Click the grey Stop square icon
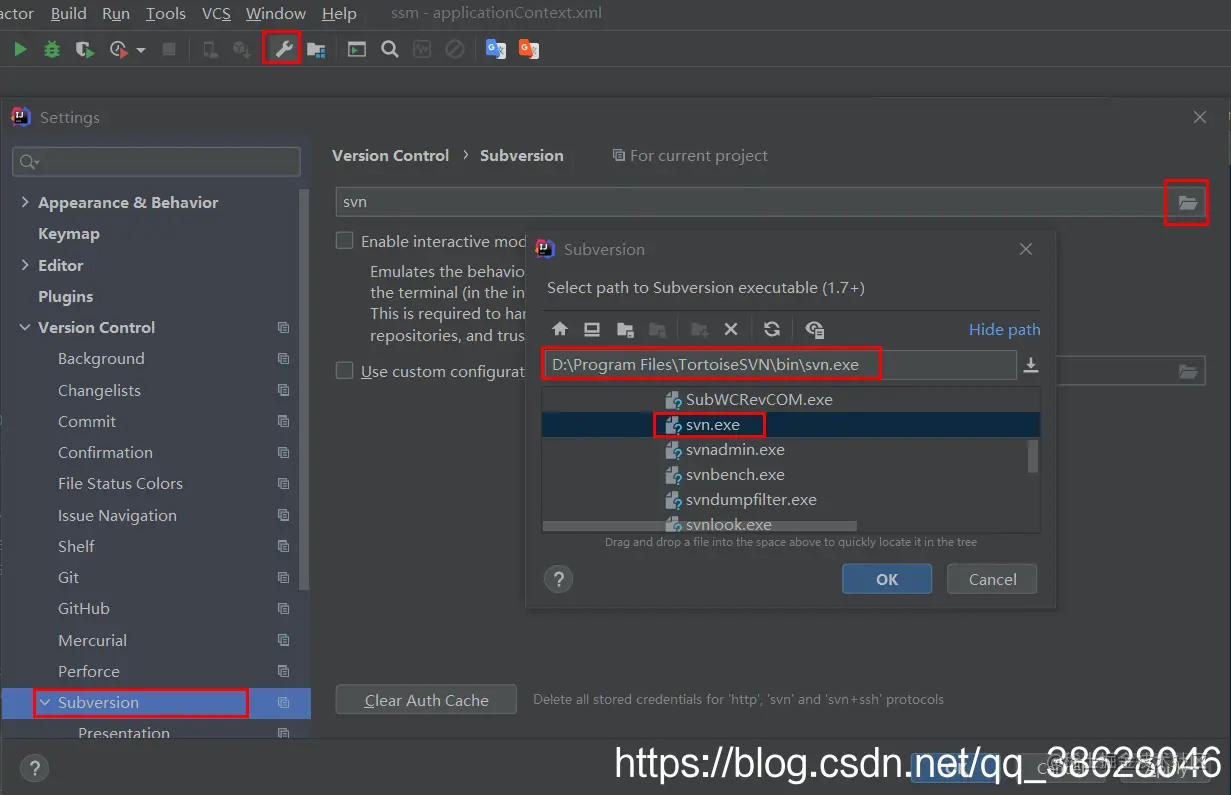This screenshot has height=795, width=1231. (x=169, y=49)
